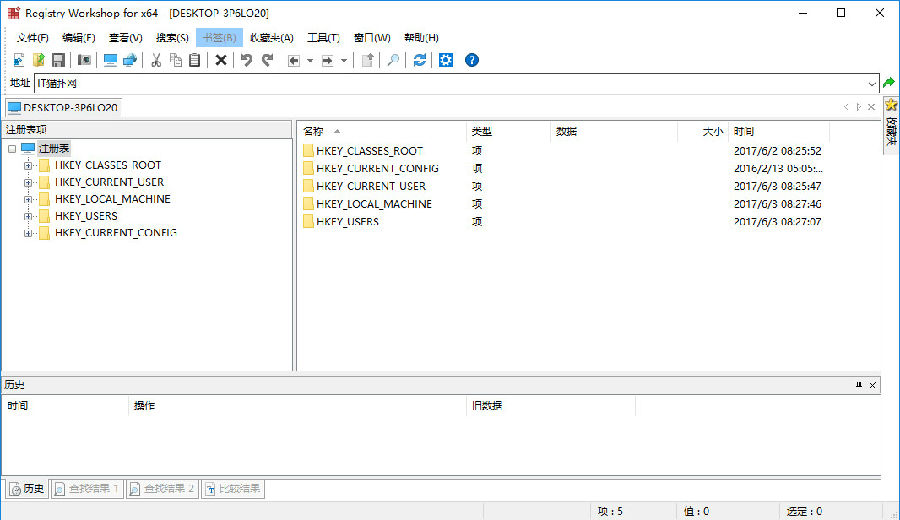Click the new registry file toolbar icon

click(18, 60)
